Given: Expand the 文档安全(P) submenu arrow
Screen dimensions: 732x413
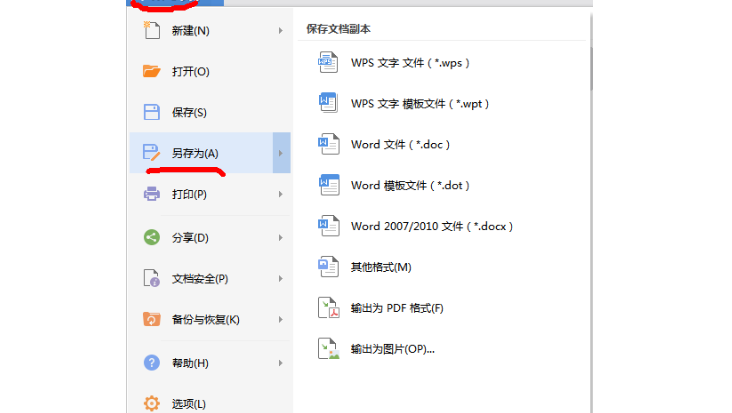Looking at the screenshot, I should (281, 279).
